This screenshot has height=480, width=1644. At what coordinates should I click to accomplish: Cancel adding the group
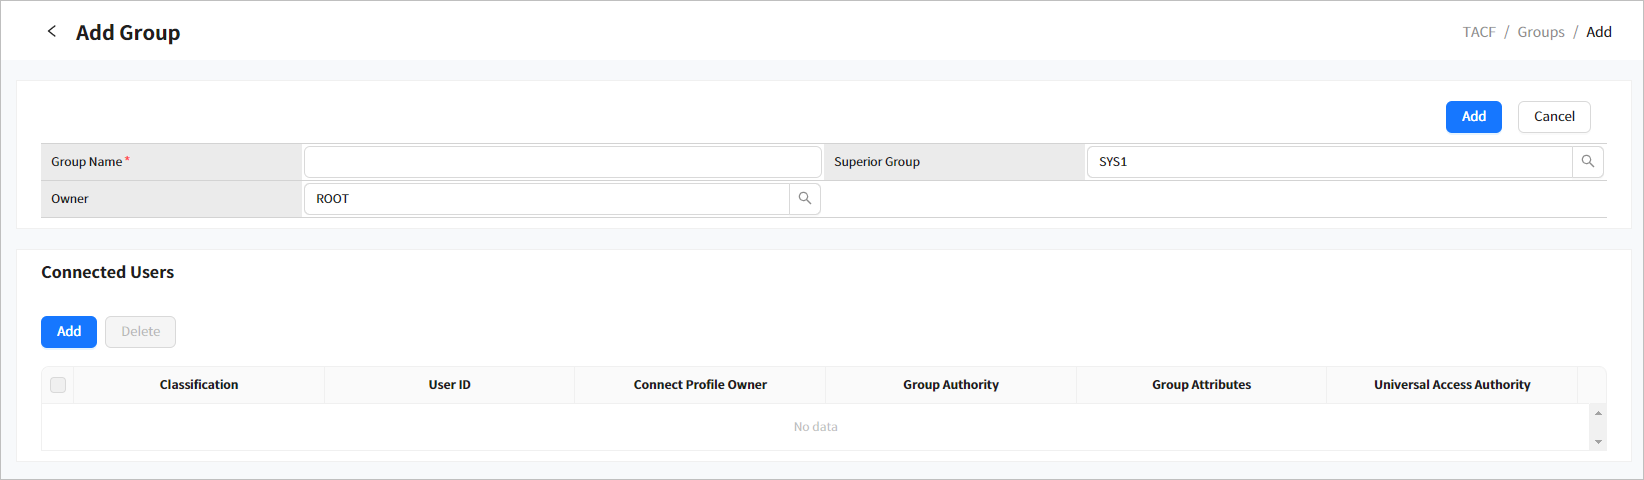tap(1553, 117)
